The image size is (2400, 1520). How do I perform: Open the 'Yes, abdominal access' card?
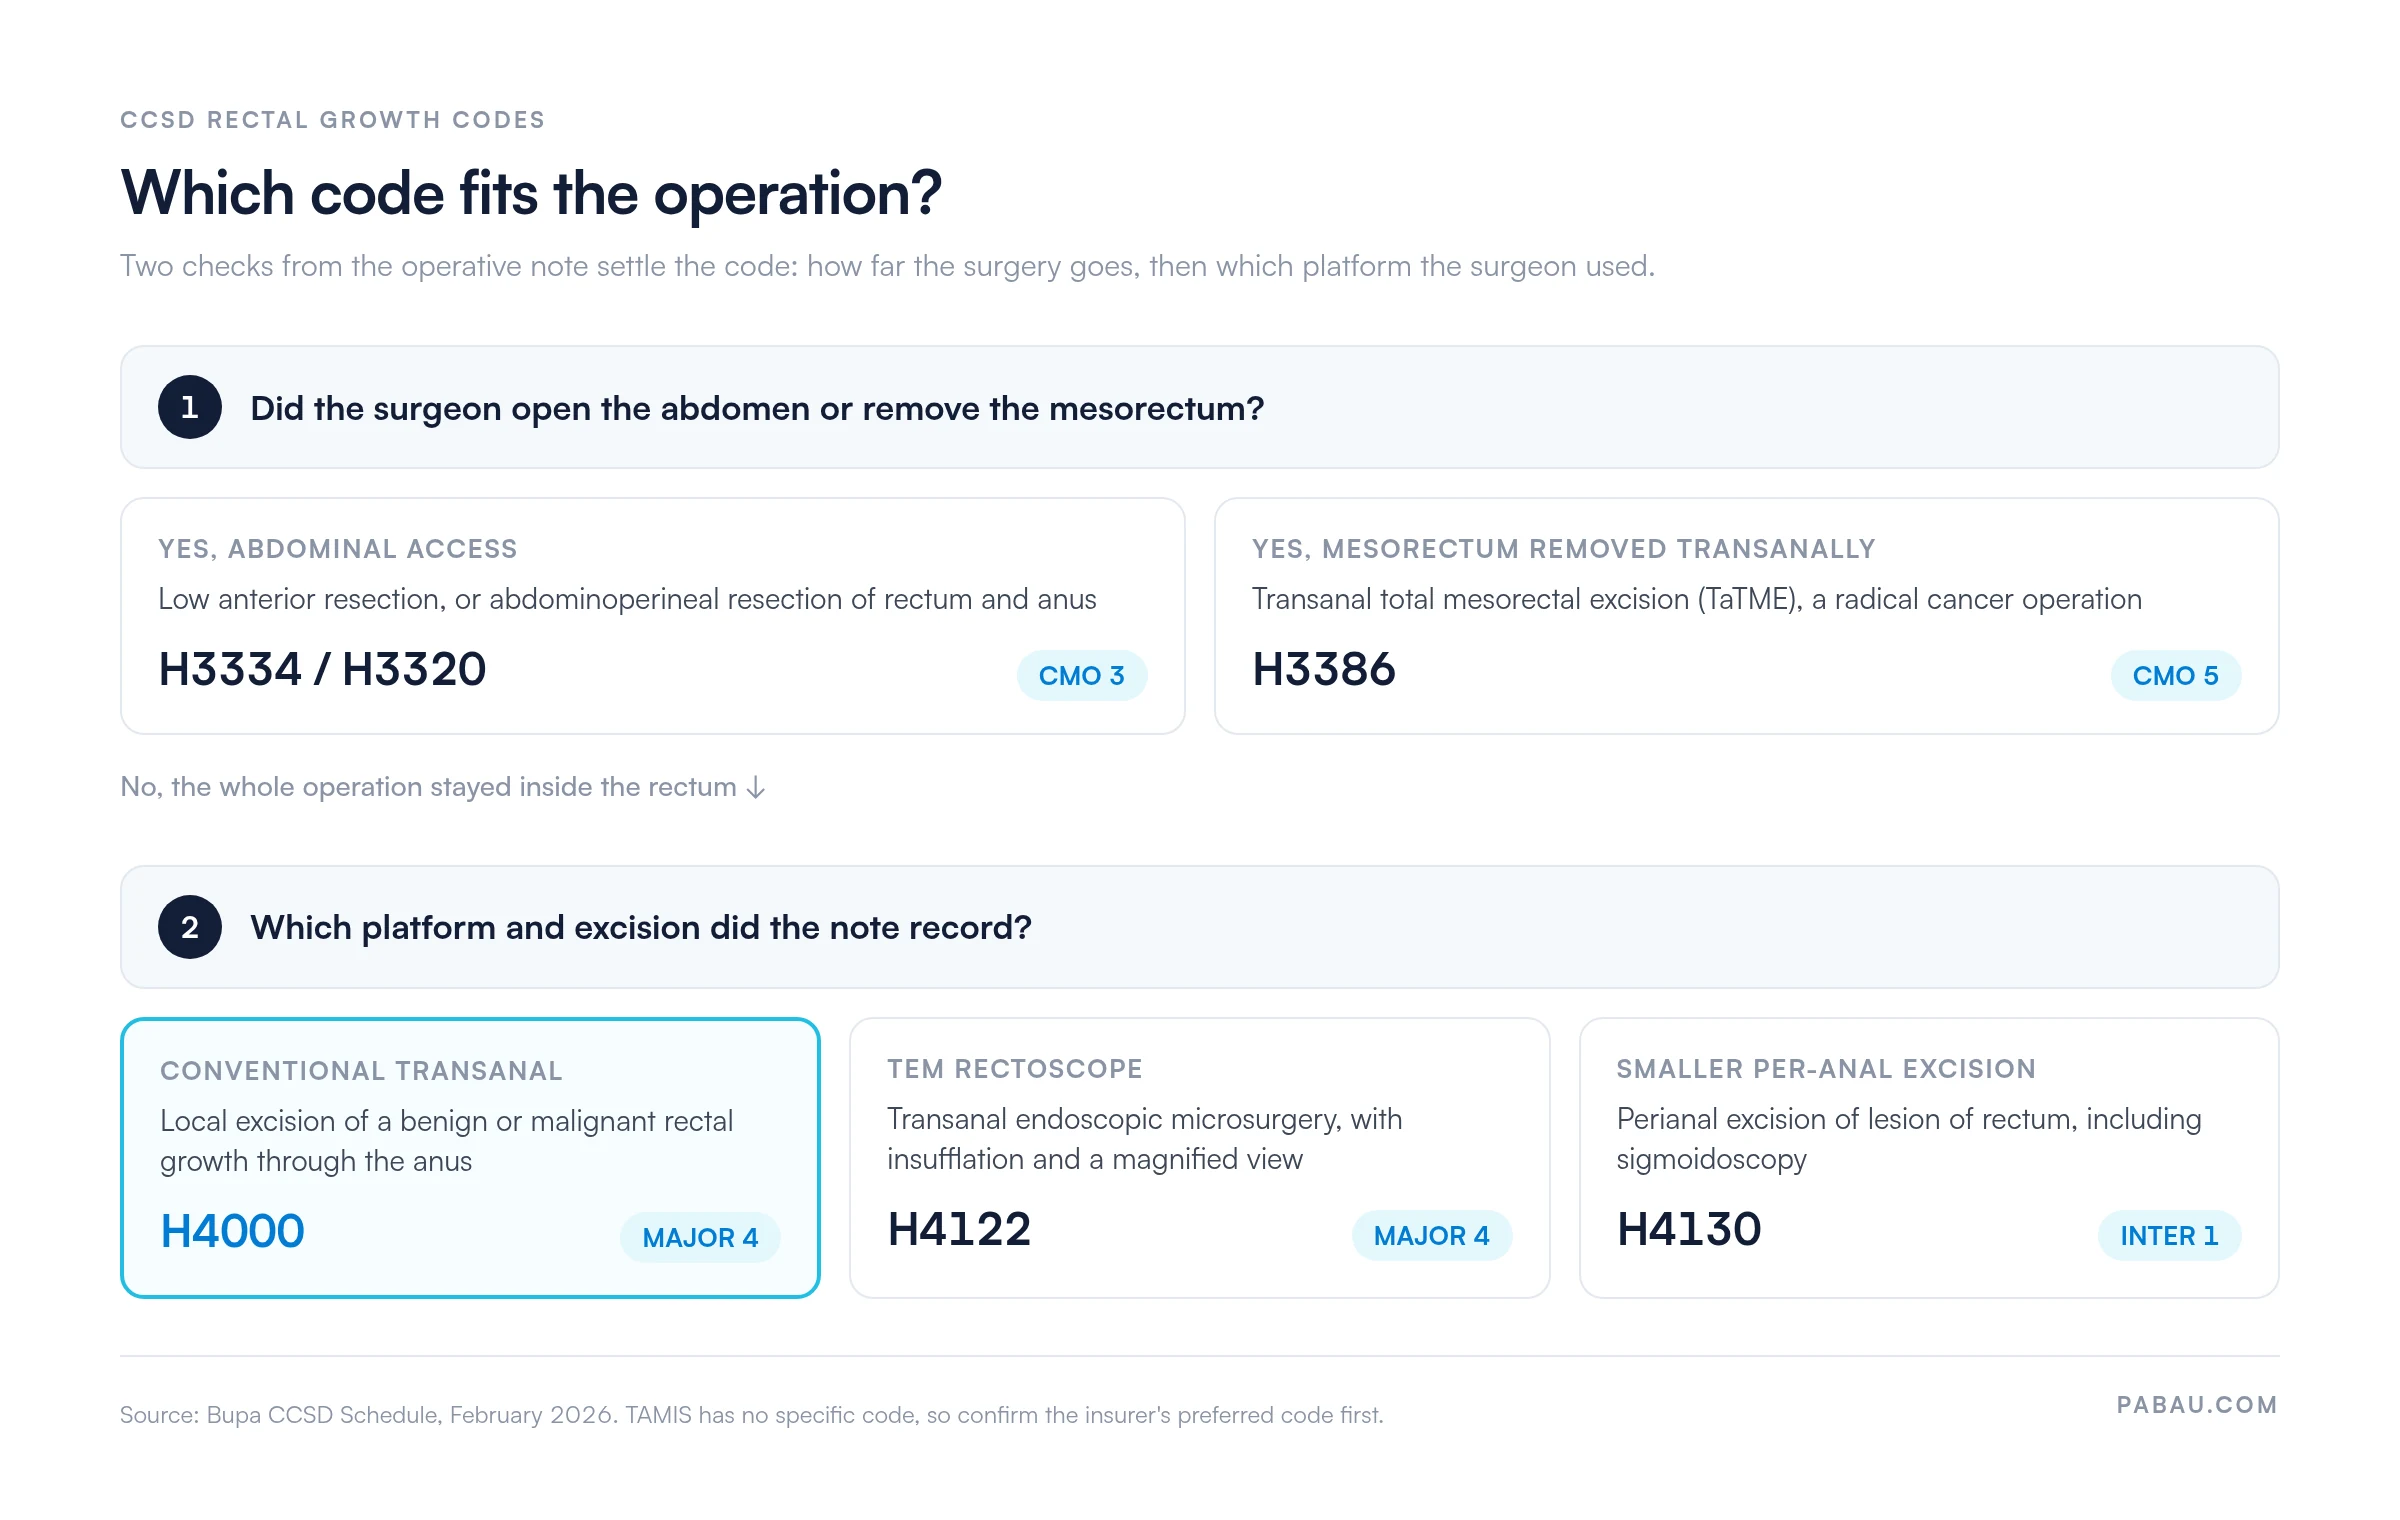pyautogui.click(x=653, y=616)
